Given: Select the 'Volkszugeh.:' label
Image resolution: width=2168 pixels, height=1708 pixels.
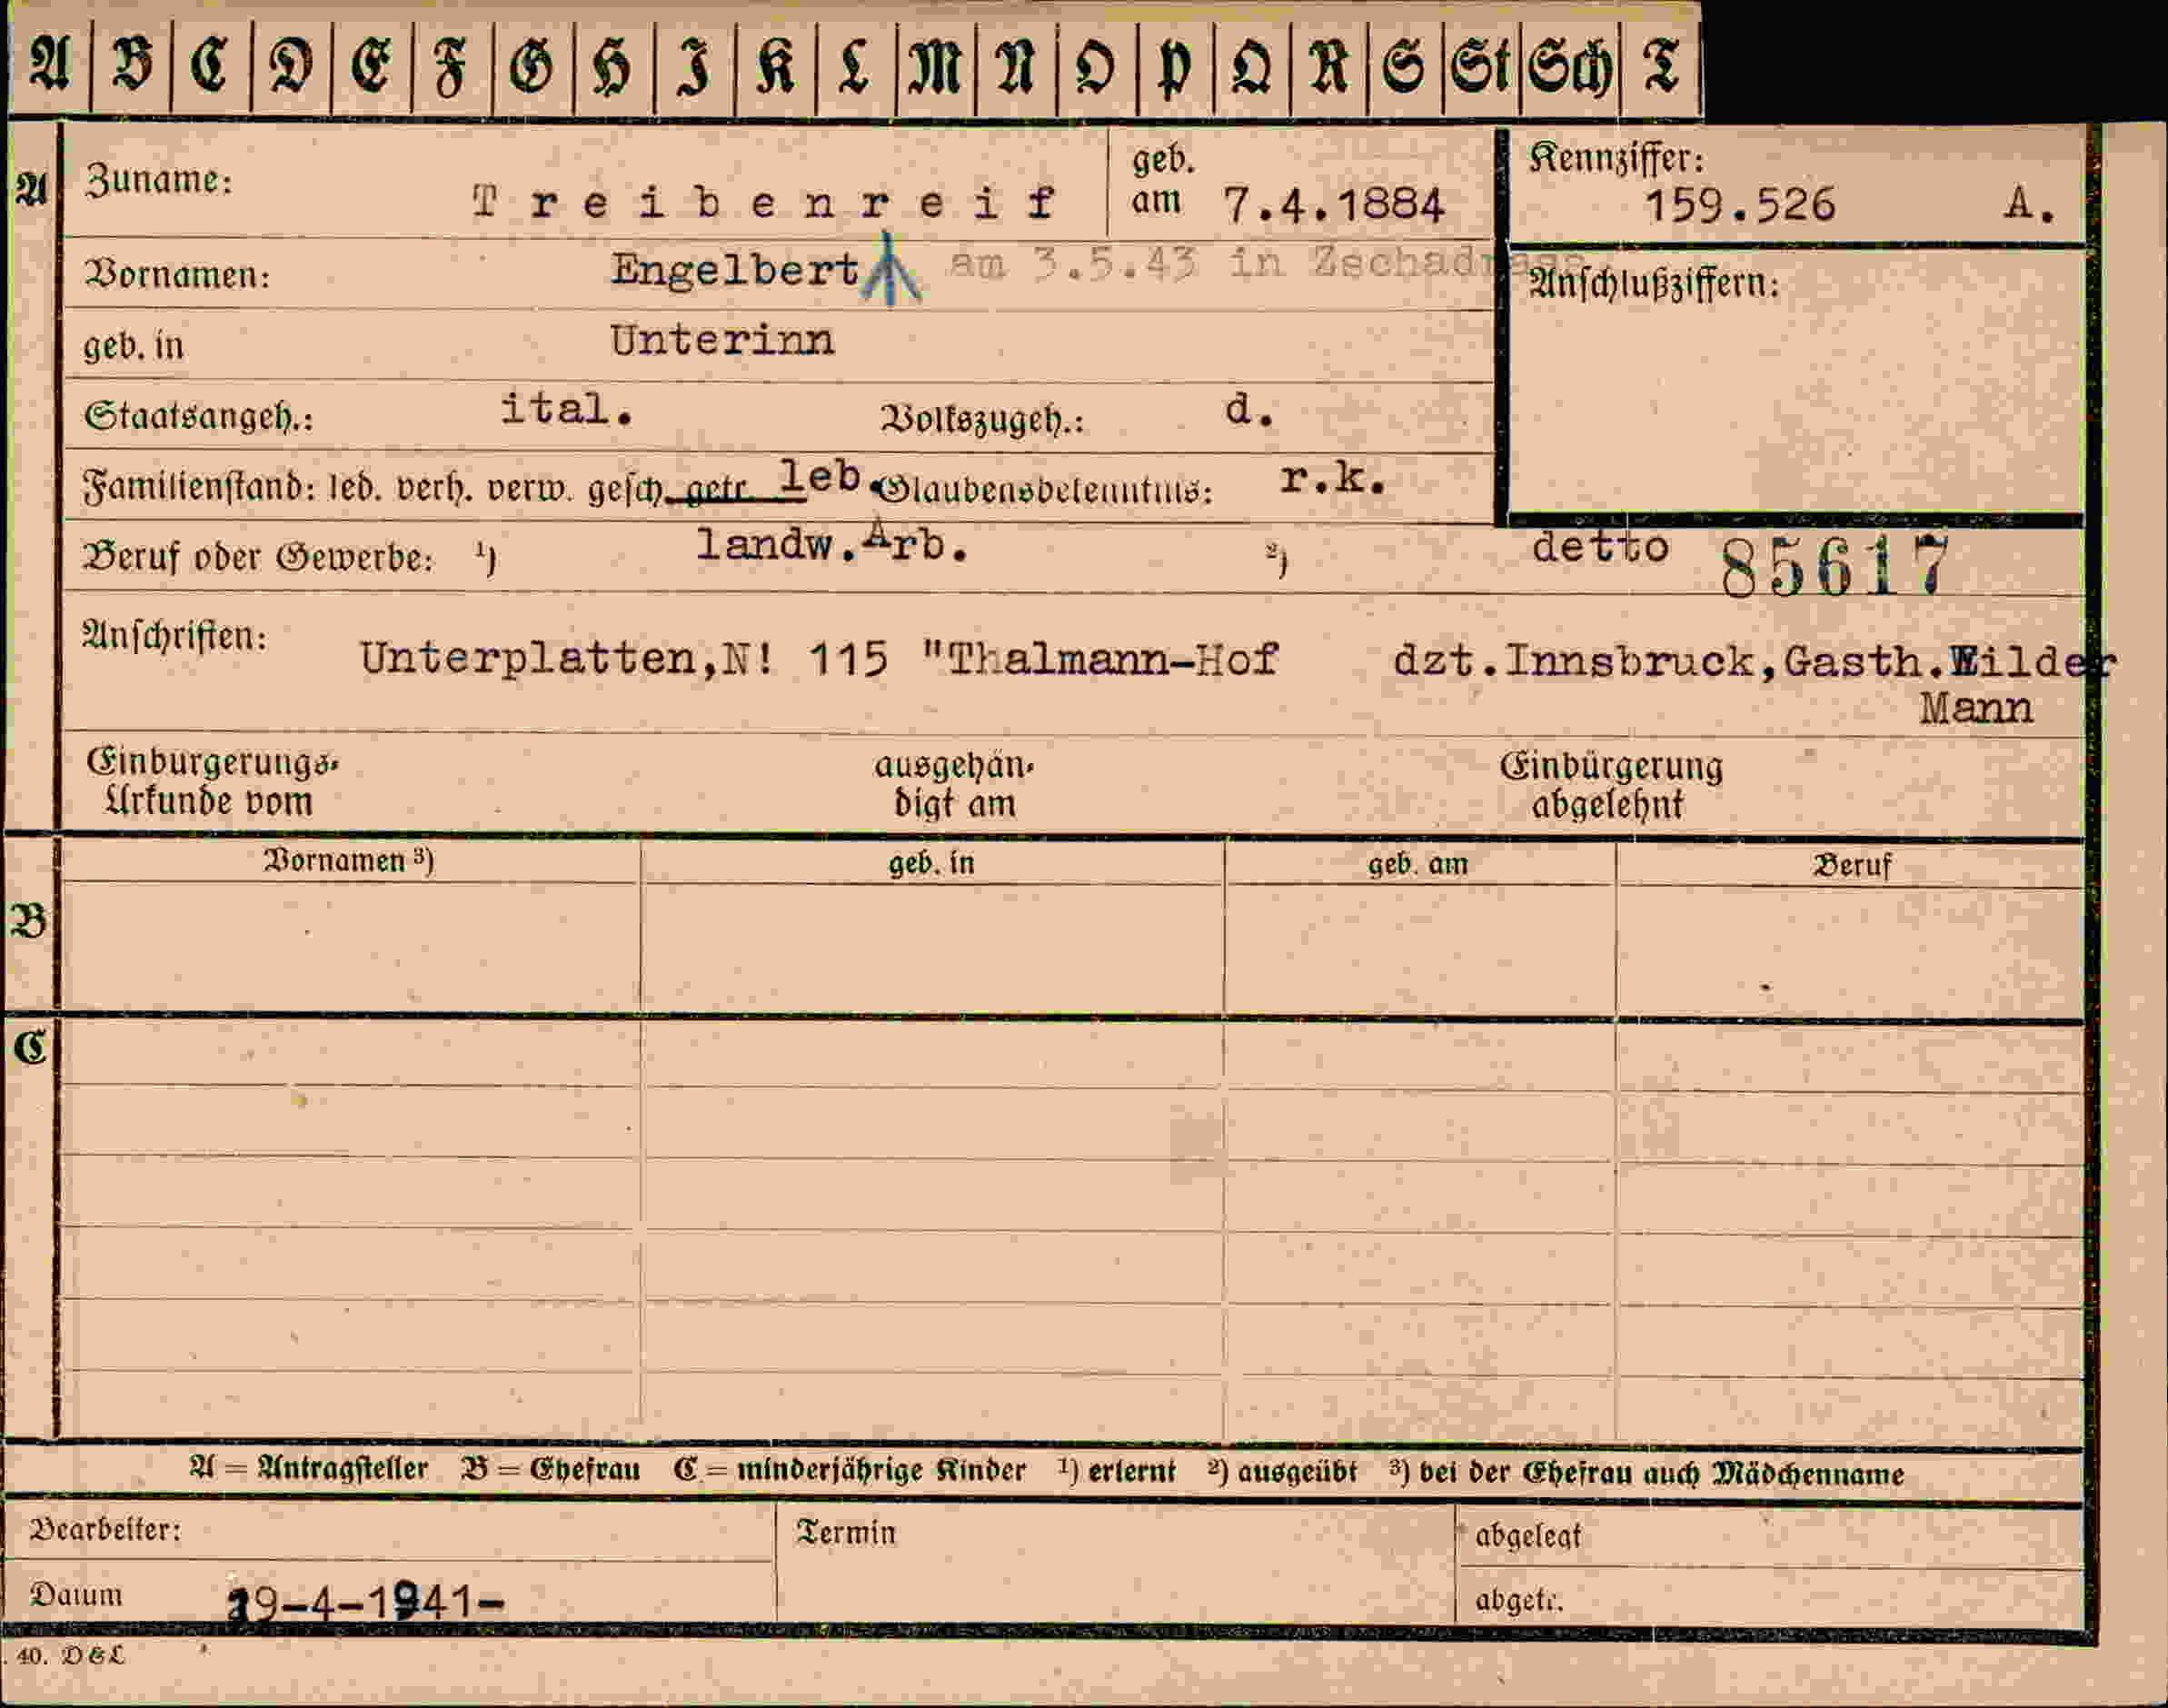Looking at the screenshot, I should (x=982, y=419).
